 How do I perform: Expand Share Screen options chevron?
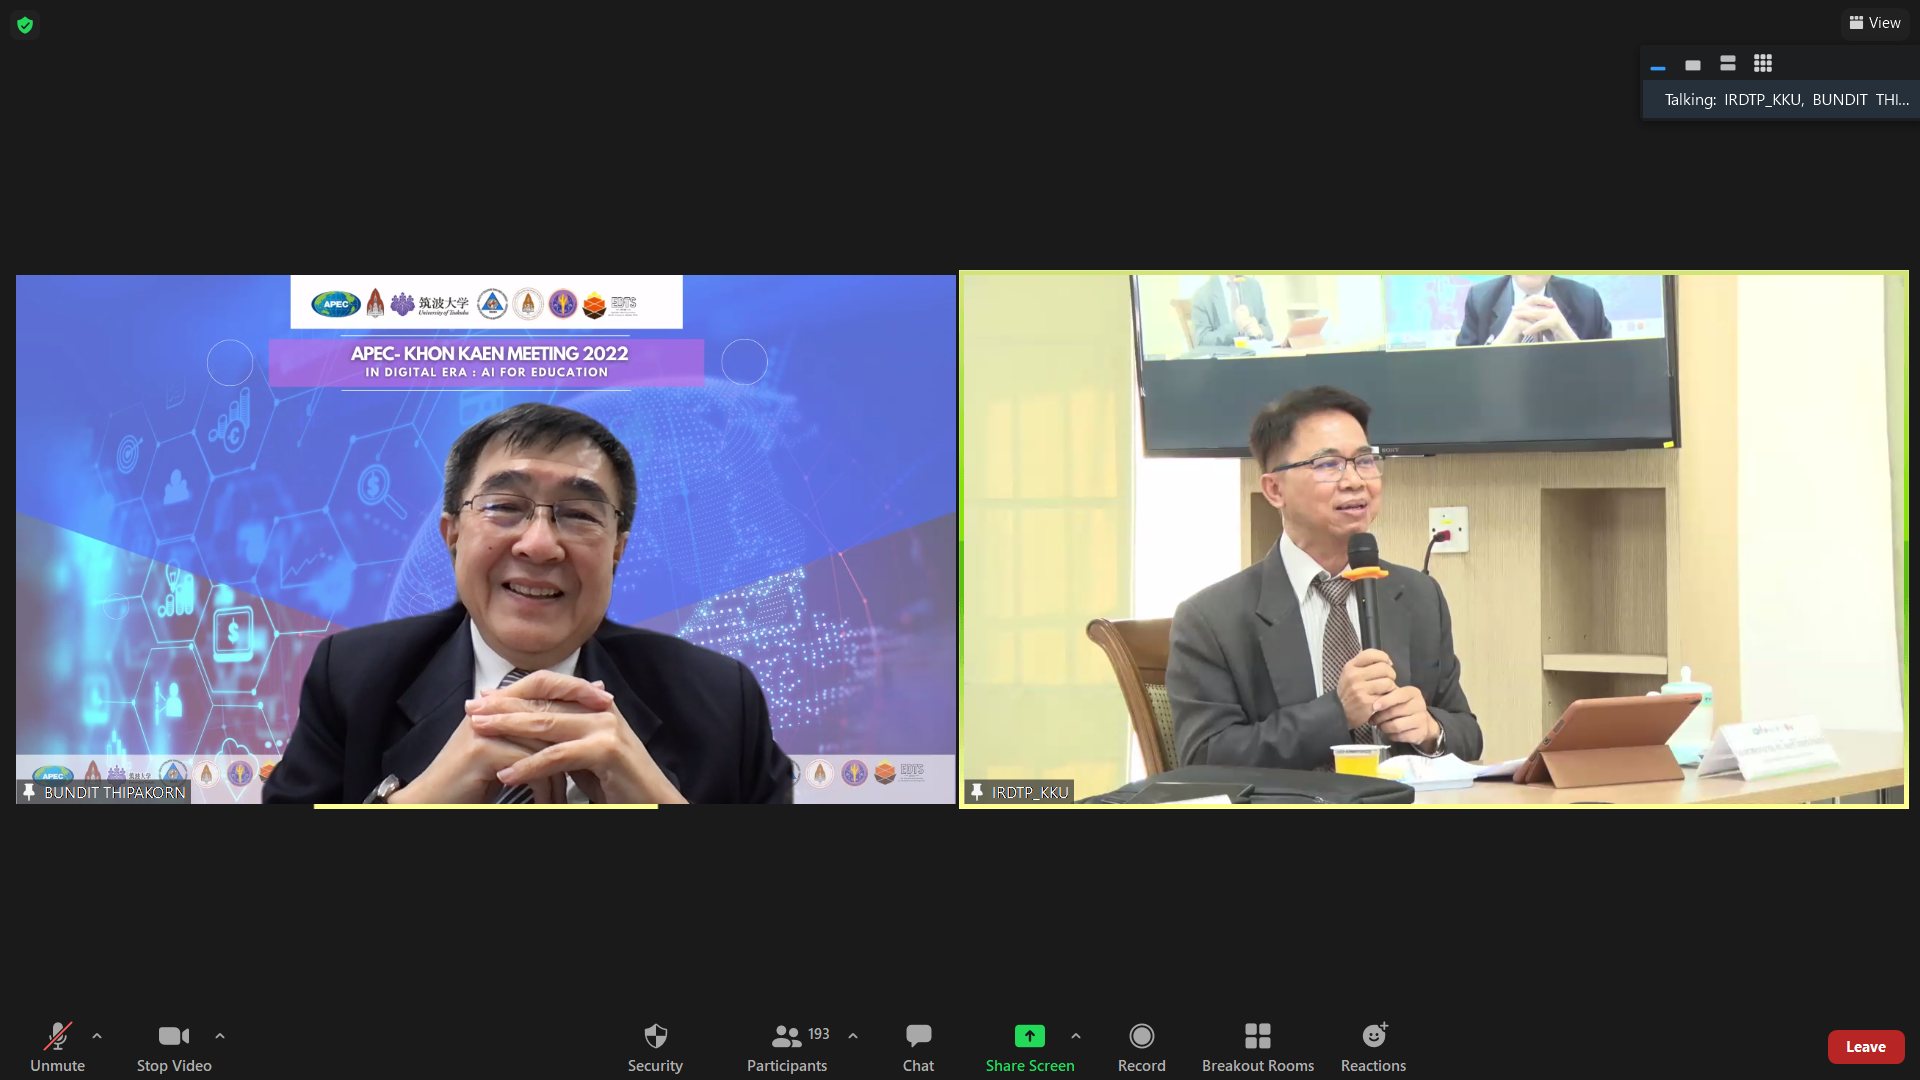click(1076, 1036)
